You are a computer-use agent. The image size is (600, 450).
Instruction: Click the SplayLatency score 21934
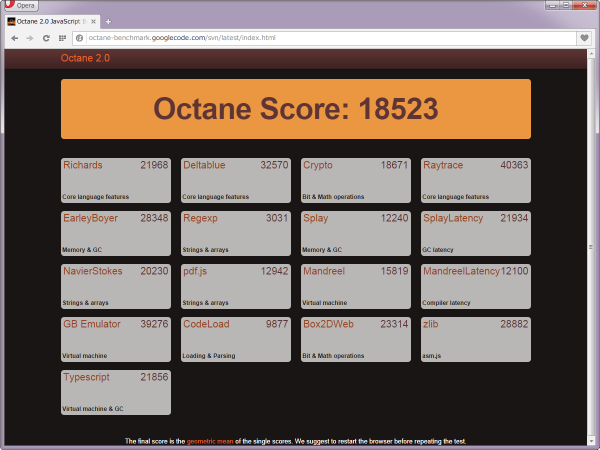514,218
